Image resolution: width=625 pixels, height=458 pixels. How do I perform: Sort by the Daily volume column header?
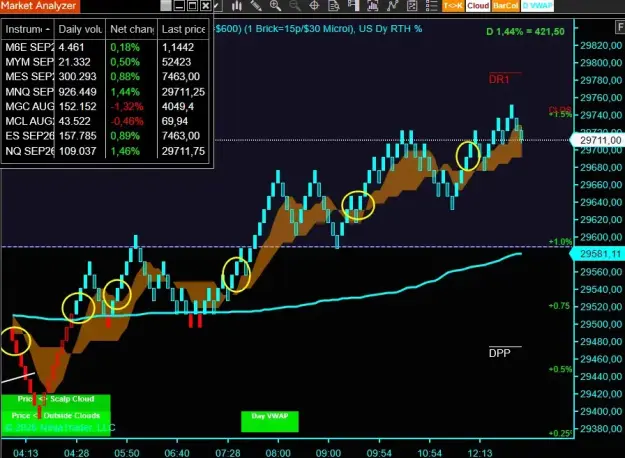pos(80,29)
